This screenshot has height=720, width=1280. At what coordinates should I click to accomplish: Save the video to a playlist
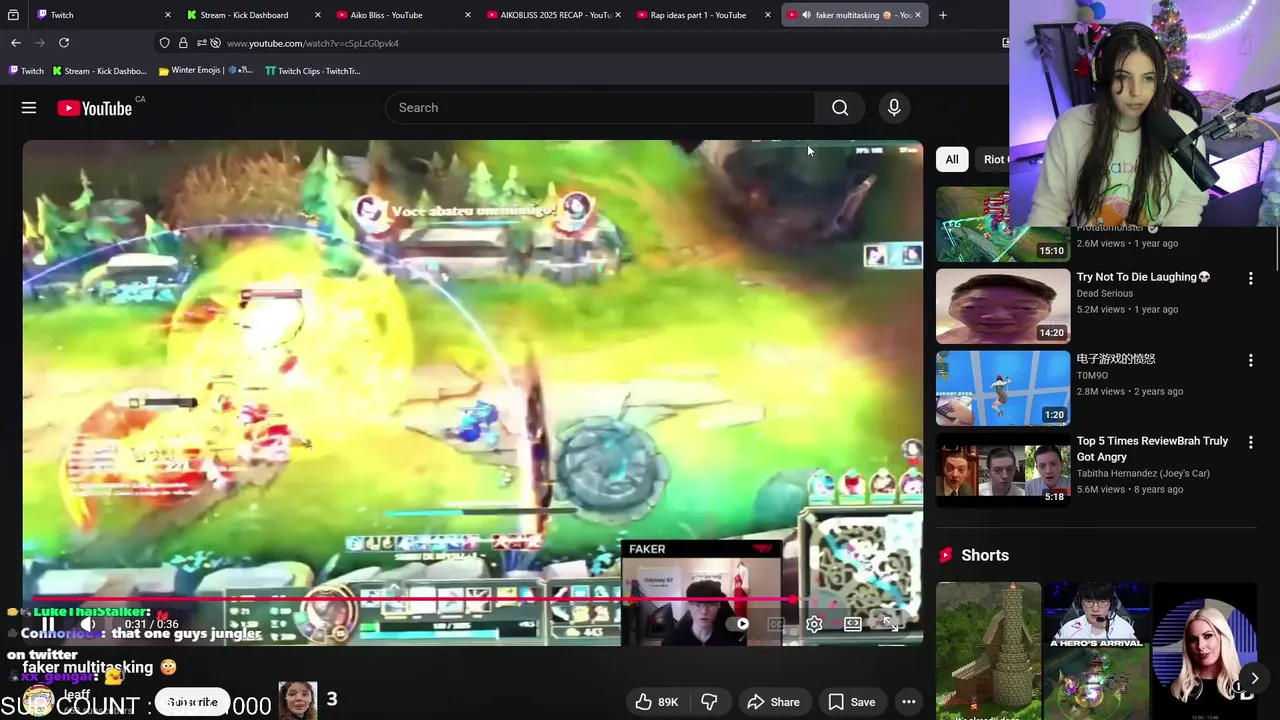click(851, 702)
